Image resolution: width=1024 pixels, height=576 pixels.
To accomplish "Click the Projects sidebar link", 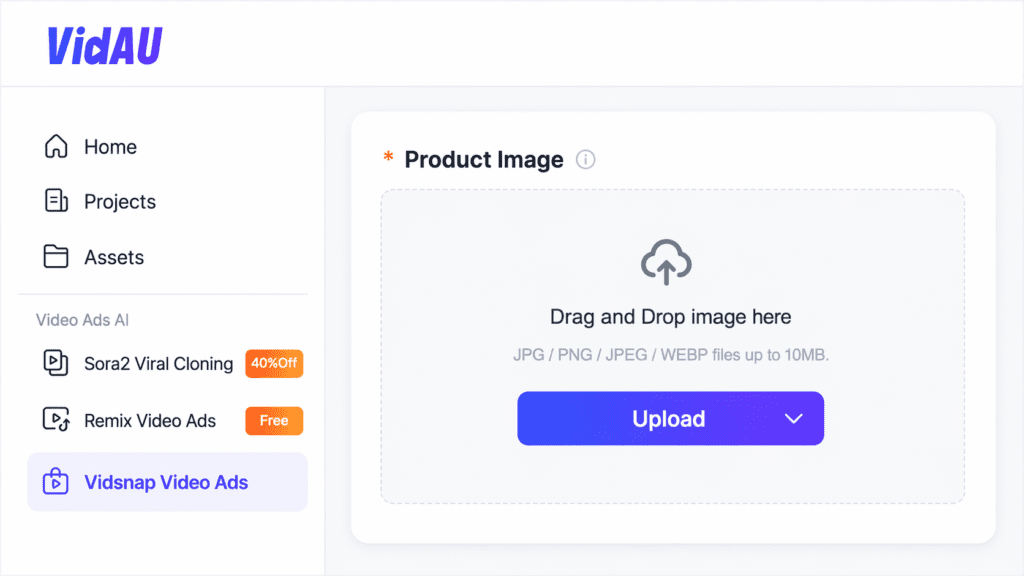I will pos(119,201).
